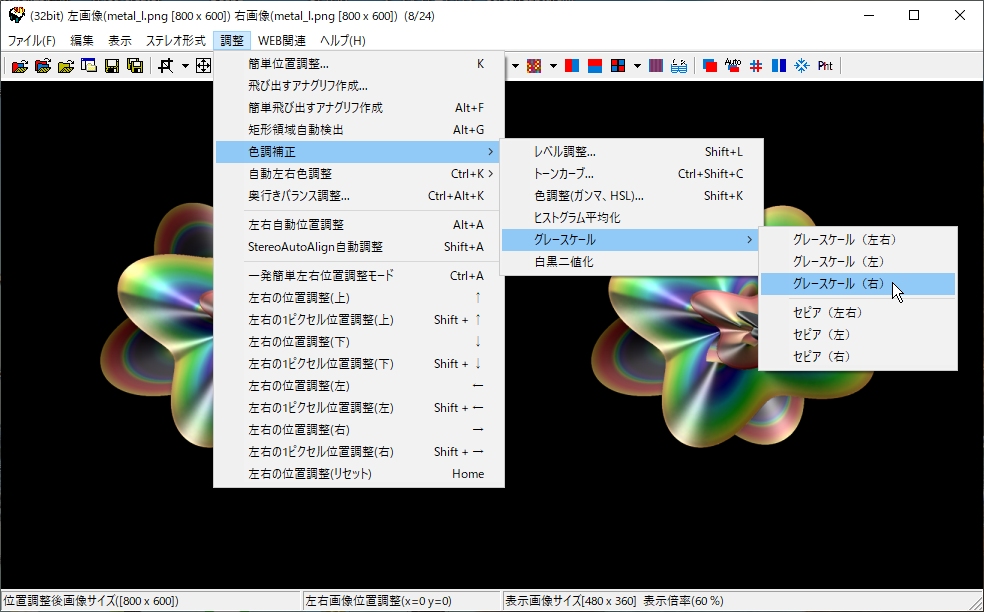Click the red-blue checkerboard toolbar icon
984x612 pixels.
pos(618,66)
